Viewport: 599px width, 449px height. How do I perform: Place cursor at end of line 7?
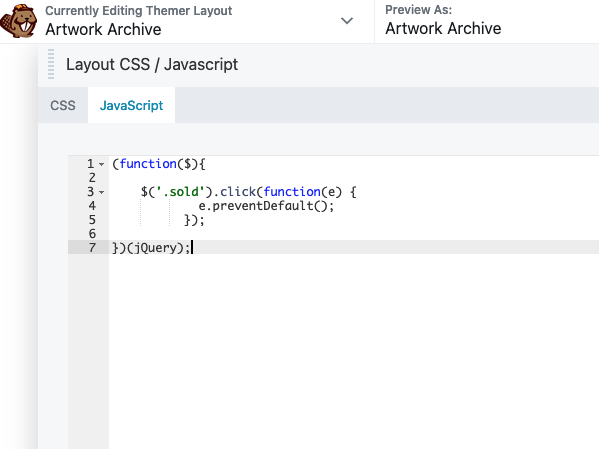point(192,248)
